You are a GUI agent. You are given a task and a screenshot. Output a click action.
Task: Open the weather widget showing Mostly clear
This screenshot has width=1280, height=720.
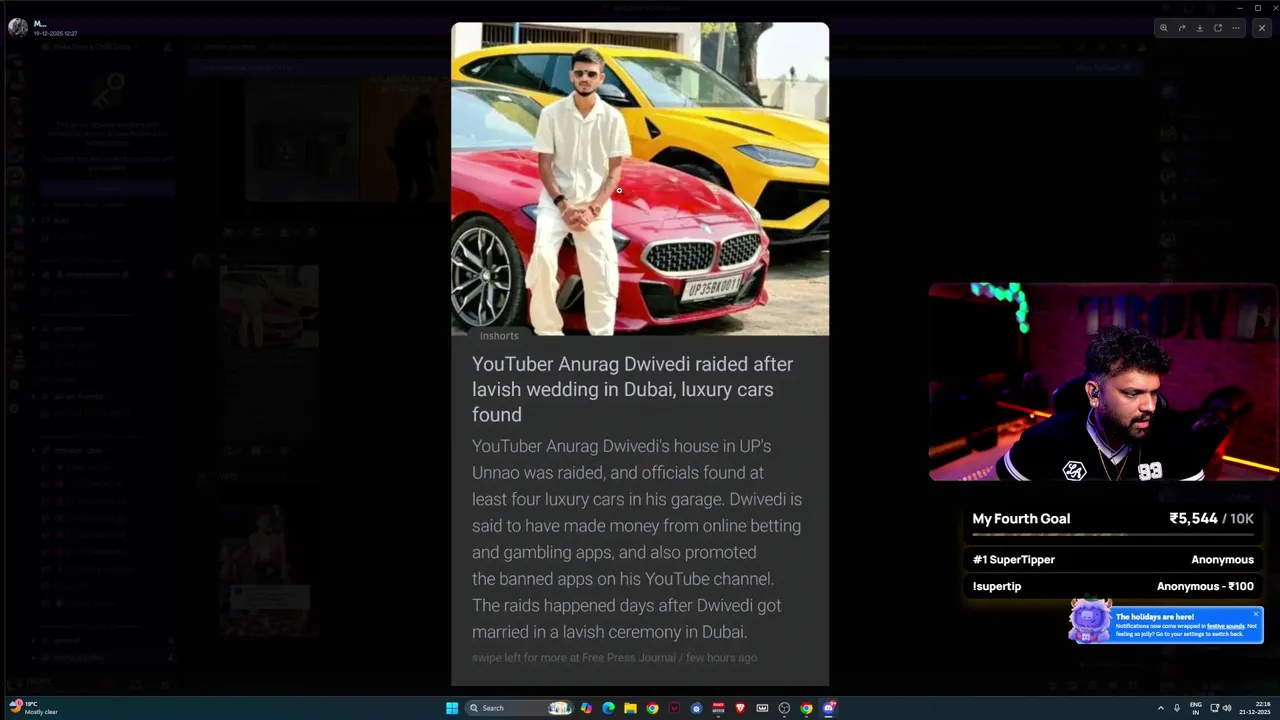tap(34, 708)
